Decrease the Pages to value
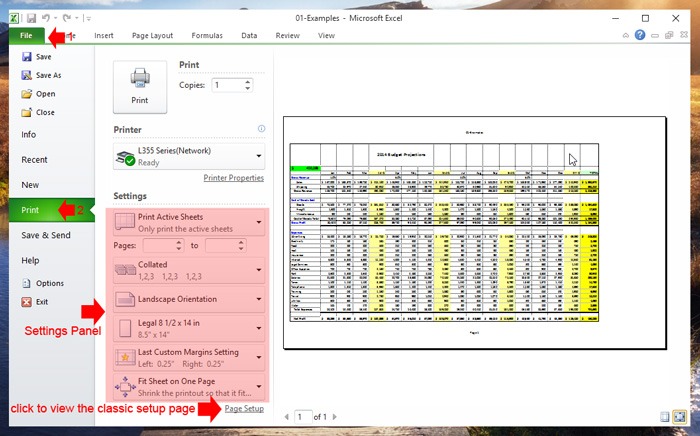Screen dimensions: 700x436 [x=242, y=249]
